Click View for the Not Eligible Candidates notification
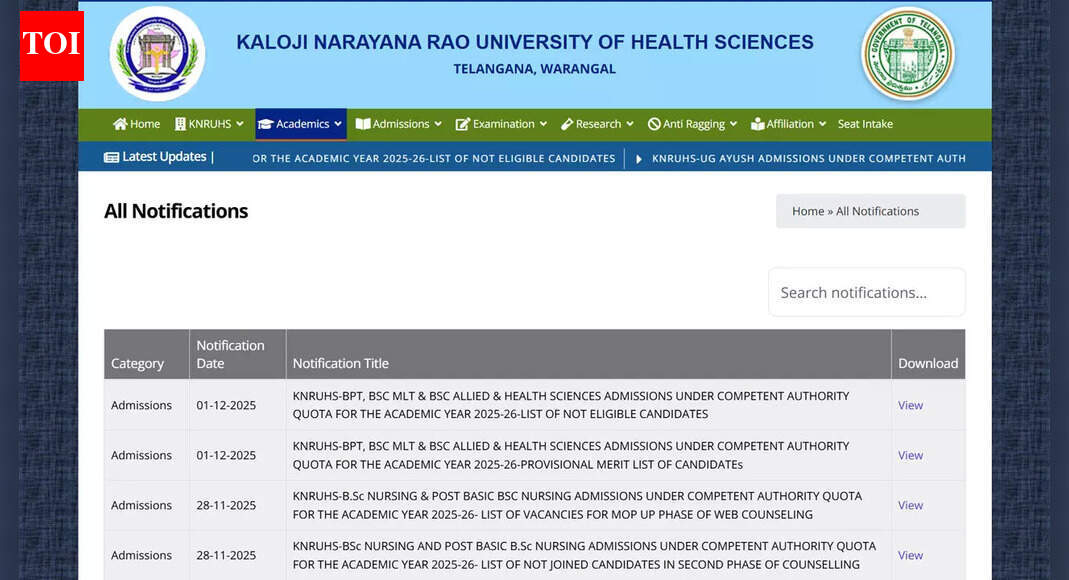This screenshot has height=580, width=1069. point(910,405)
